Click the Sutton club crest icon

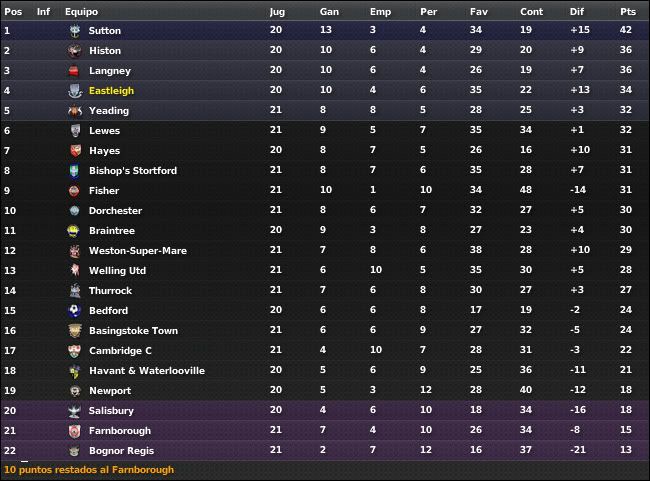point(75,31)
